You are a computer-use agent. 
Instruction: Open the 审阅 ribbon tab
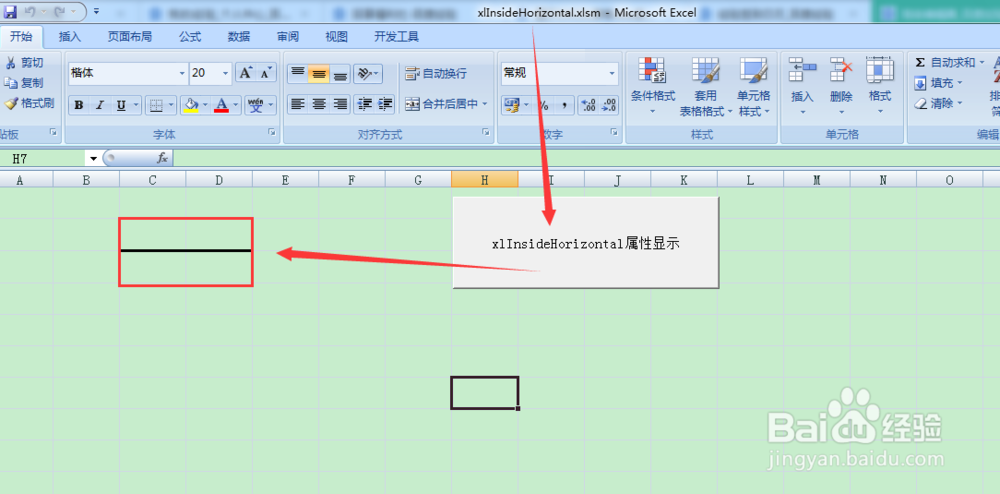tap(288, 37)
